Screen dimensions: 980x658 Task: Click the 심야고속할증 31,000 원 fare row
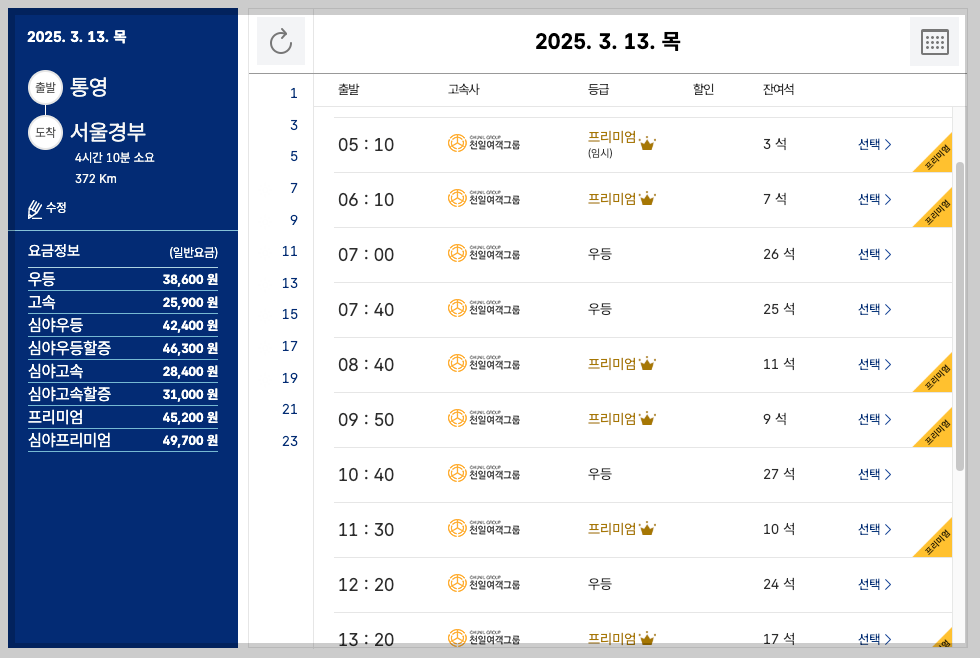(x=122, y=394)
